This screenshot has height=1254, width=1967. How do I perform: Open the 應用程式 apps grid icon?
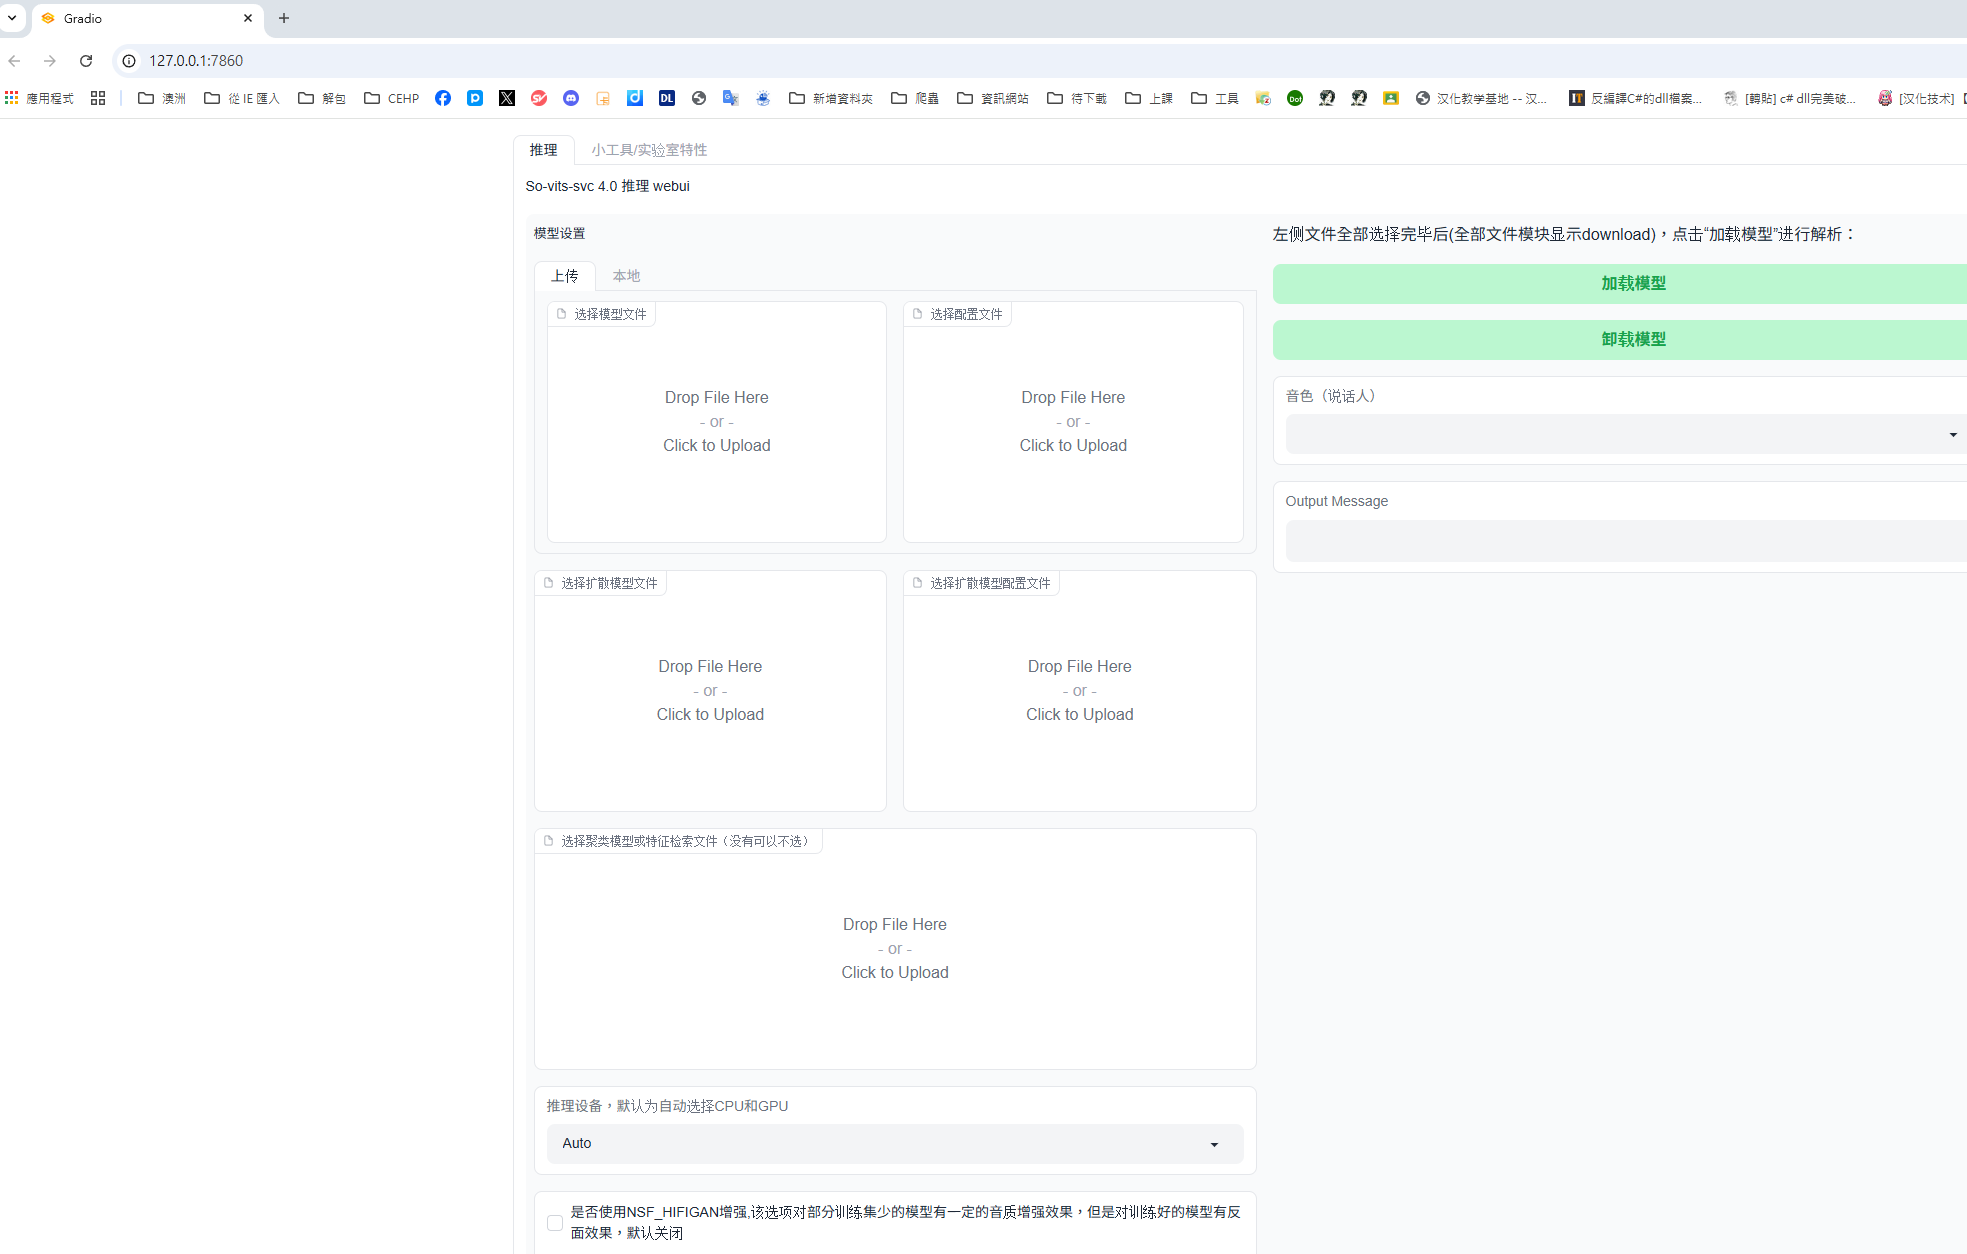(x=12, y=98)
